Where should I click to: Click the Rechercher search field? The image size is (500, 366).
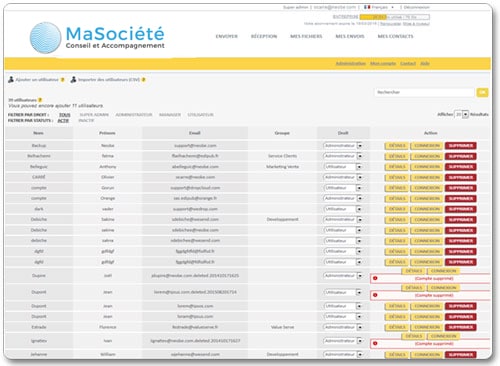tap(424, 92)
